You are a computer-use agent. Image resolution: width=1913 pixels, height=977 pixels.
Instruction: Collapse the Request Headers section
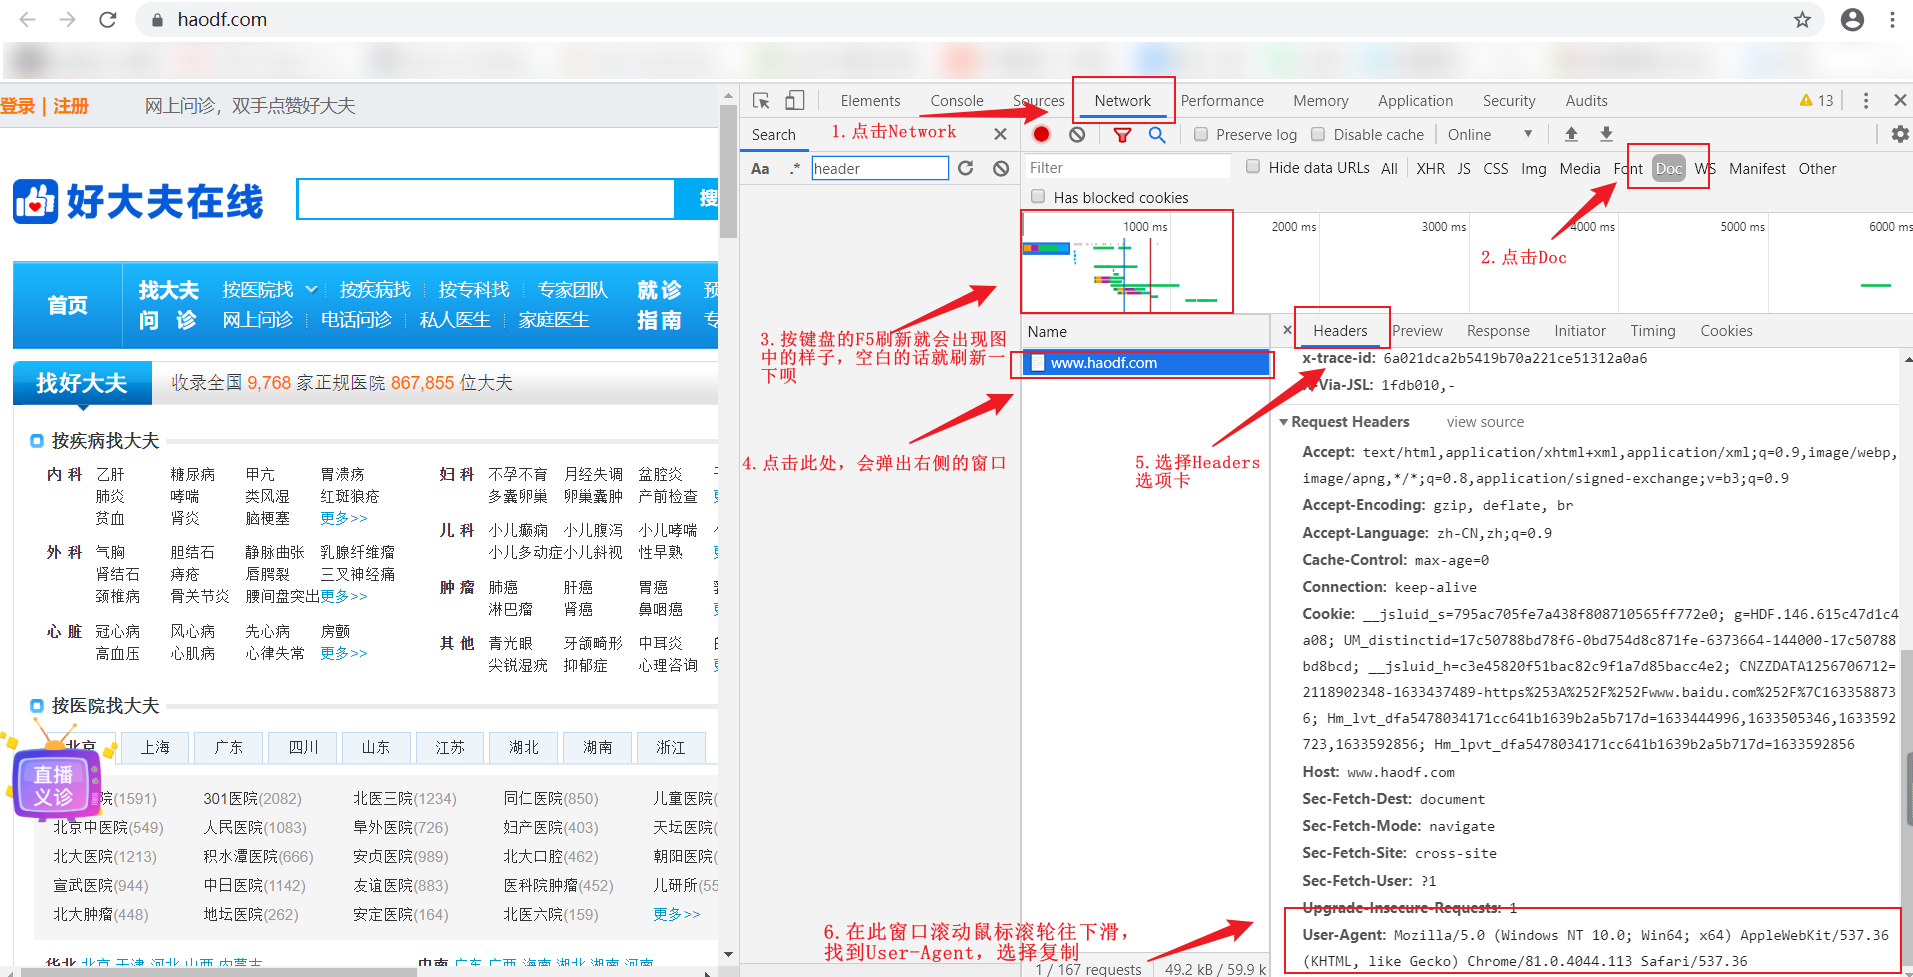click(1285, 421)
